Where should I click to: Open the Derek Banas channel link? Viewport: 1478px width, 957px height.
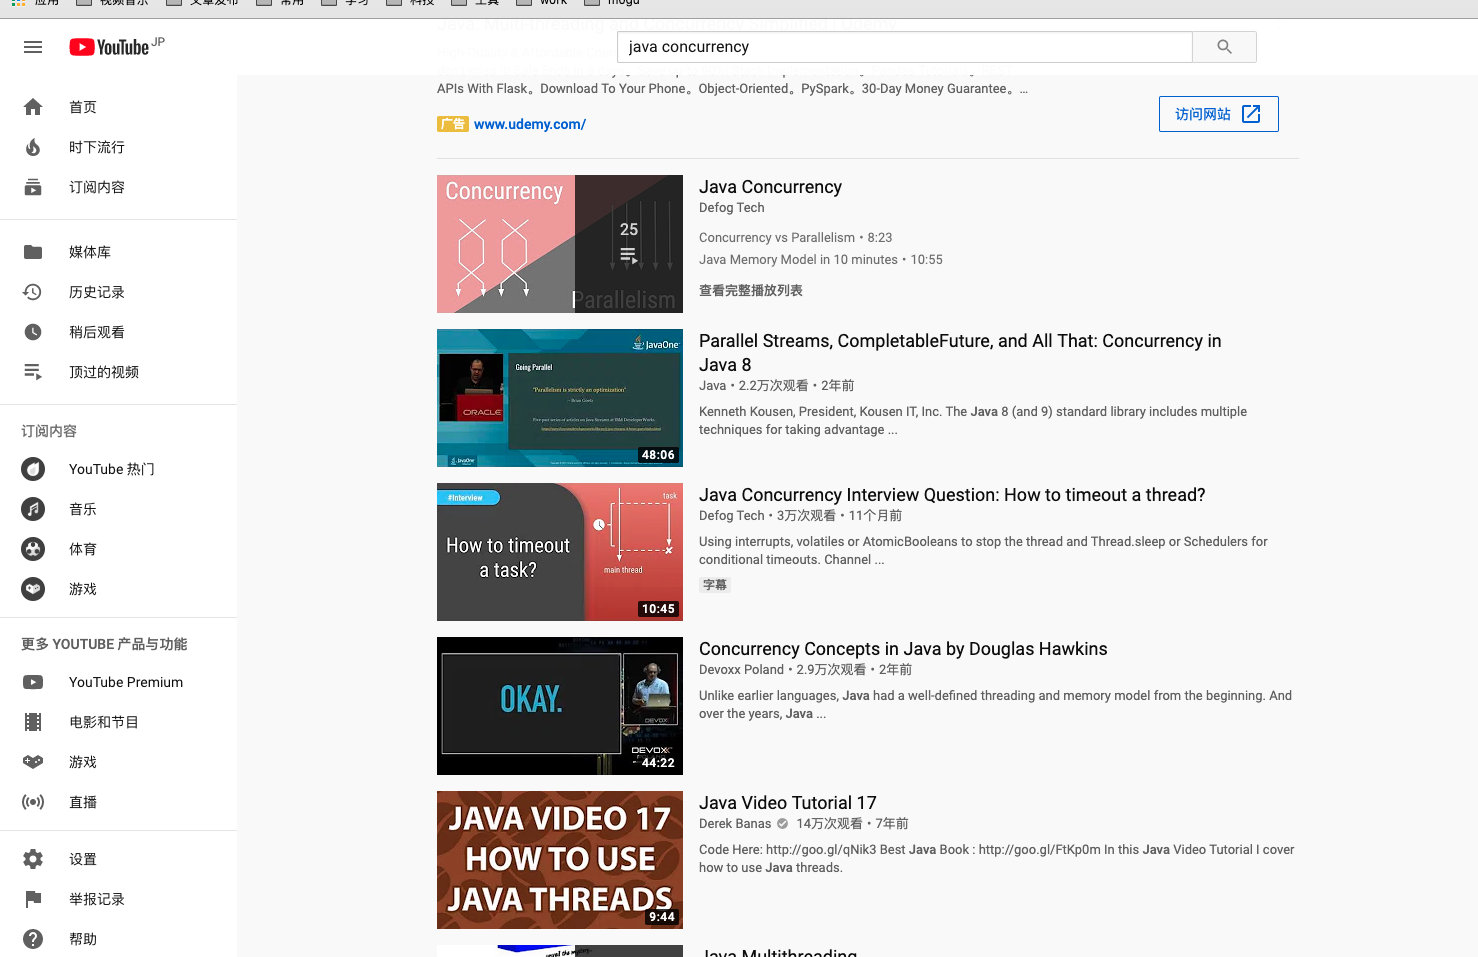click(x=735, y=824)
